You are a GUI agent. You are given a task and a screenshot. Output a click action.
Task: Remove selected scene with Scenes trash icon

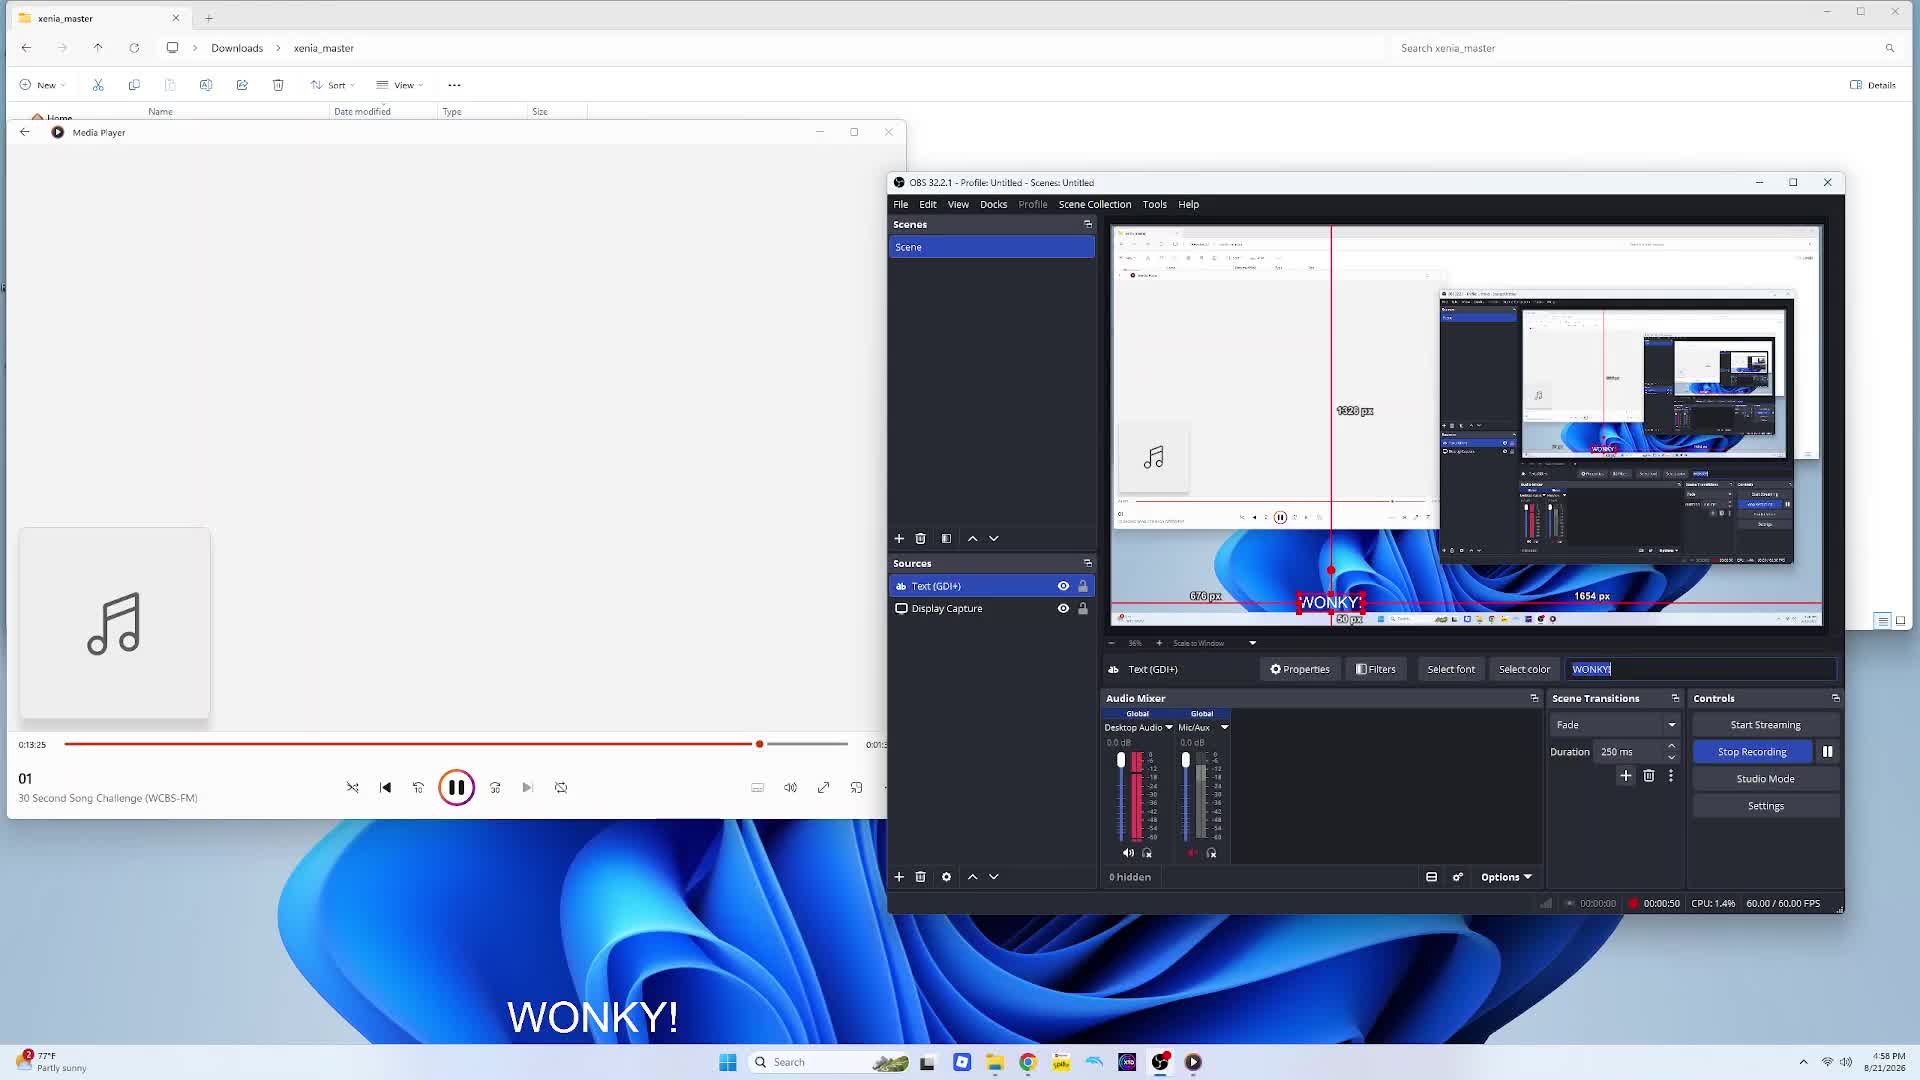[x=921, y=538]
